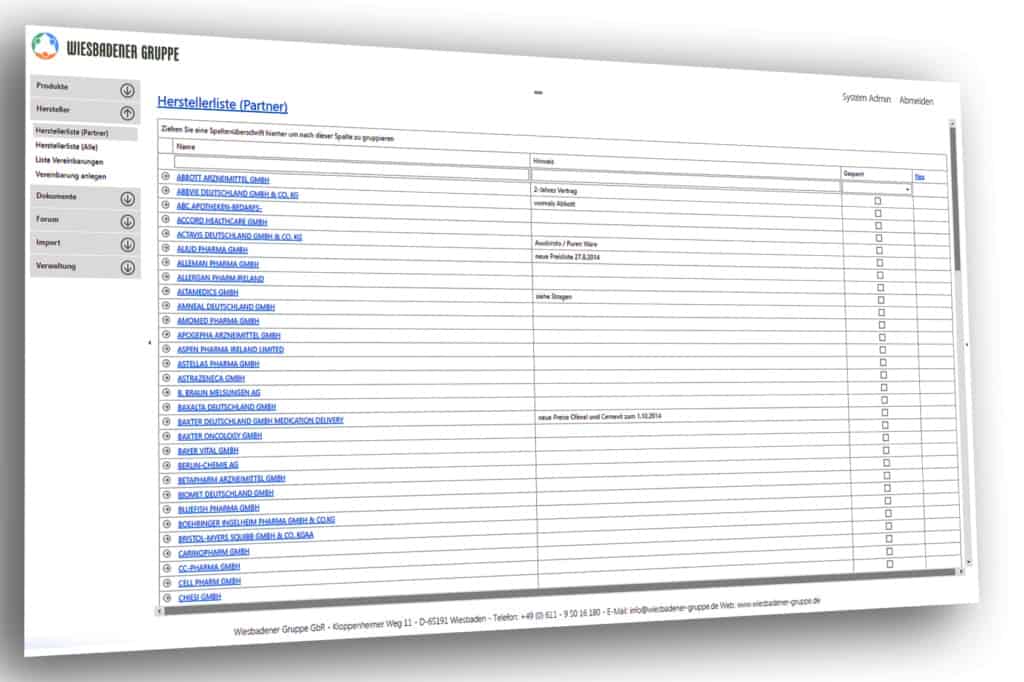Show details icon for BAXALTA DEUTSCHLAND GMBH
Screen dimensions: 1024x682
[x=166, y=407]
